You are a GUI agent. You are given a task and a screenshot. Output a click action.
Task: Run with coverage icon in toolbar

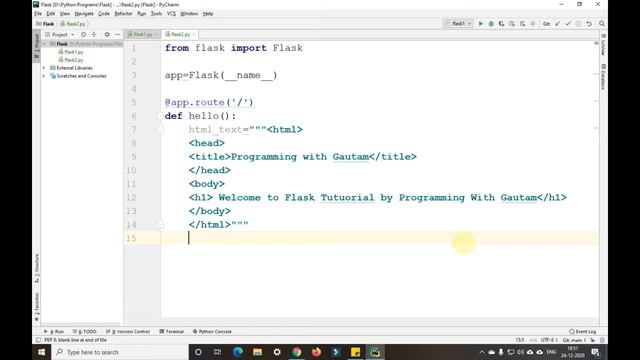(x=501, y=24)
